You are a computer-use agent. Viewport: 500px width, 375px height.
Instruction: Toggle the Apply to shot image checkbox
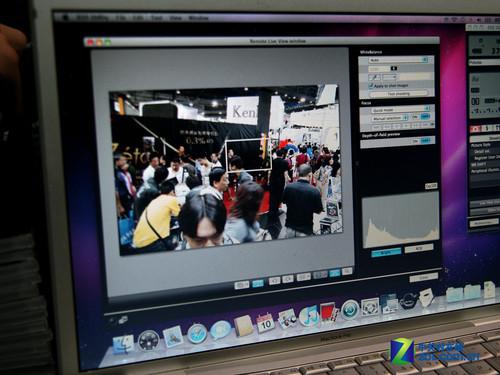tap(371, 86)
